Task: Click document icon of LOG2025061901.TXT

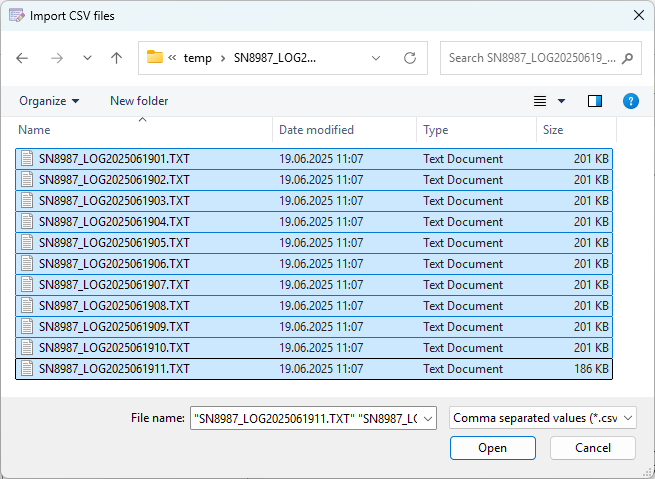Action: pos(27,159)
